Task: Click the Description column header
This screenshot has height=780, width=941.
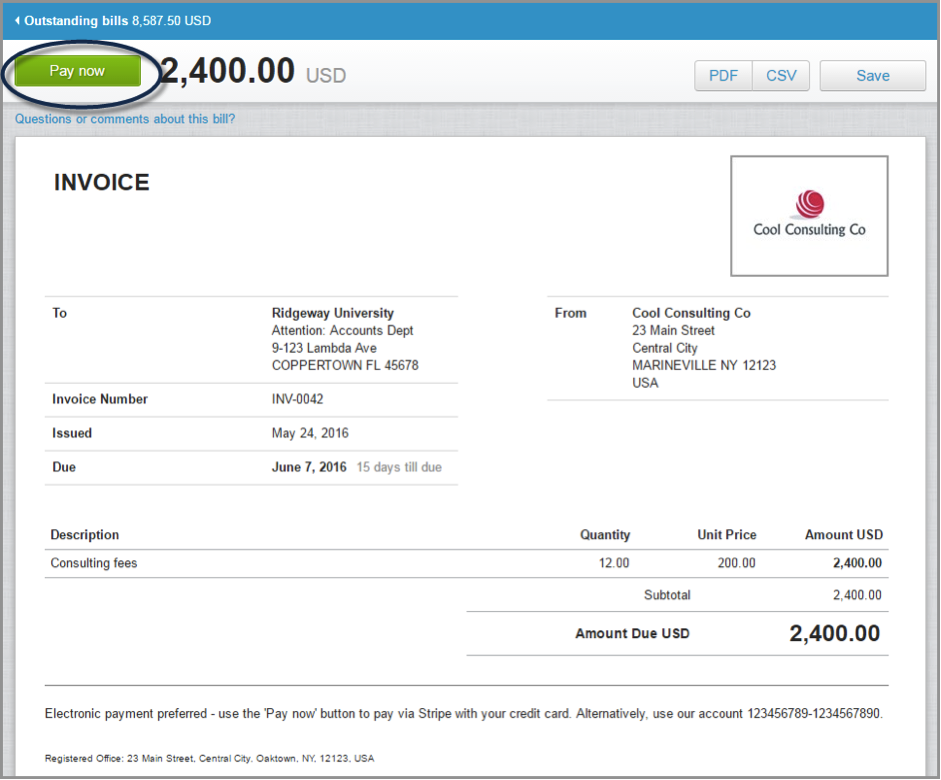Action: tap(85, 535)
